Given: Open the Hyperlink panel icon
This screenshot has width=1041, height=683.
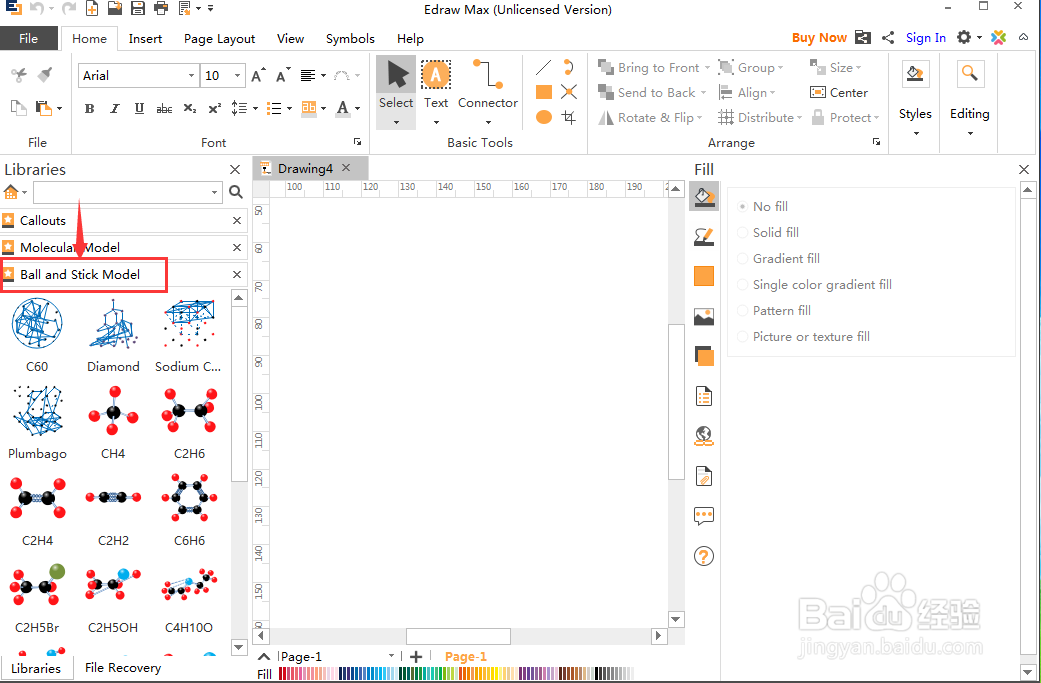Looking at the screenshot, I should (704, 436).
